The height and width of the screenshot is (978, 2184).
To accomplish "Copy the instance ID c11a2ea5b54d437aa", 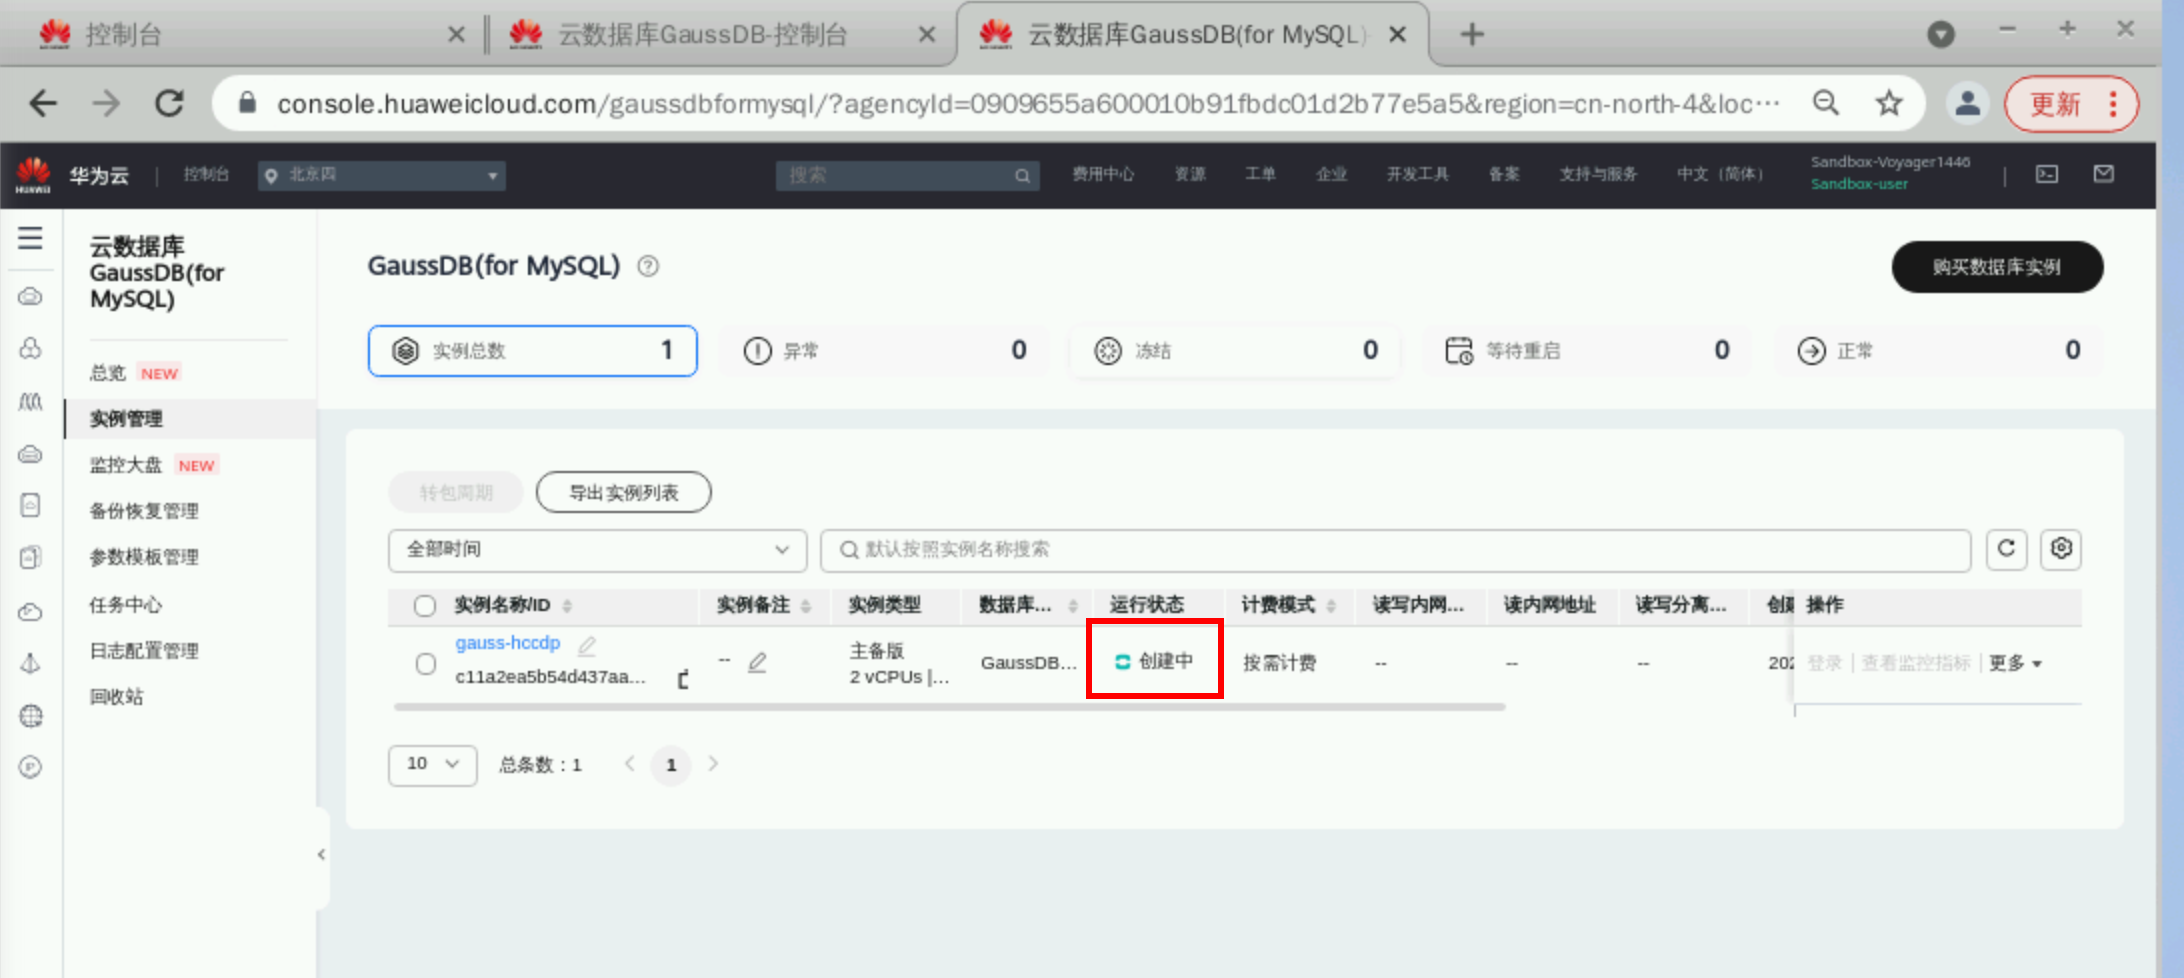I will (x=683, y=679).
